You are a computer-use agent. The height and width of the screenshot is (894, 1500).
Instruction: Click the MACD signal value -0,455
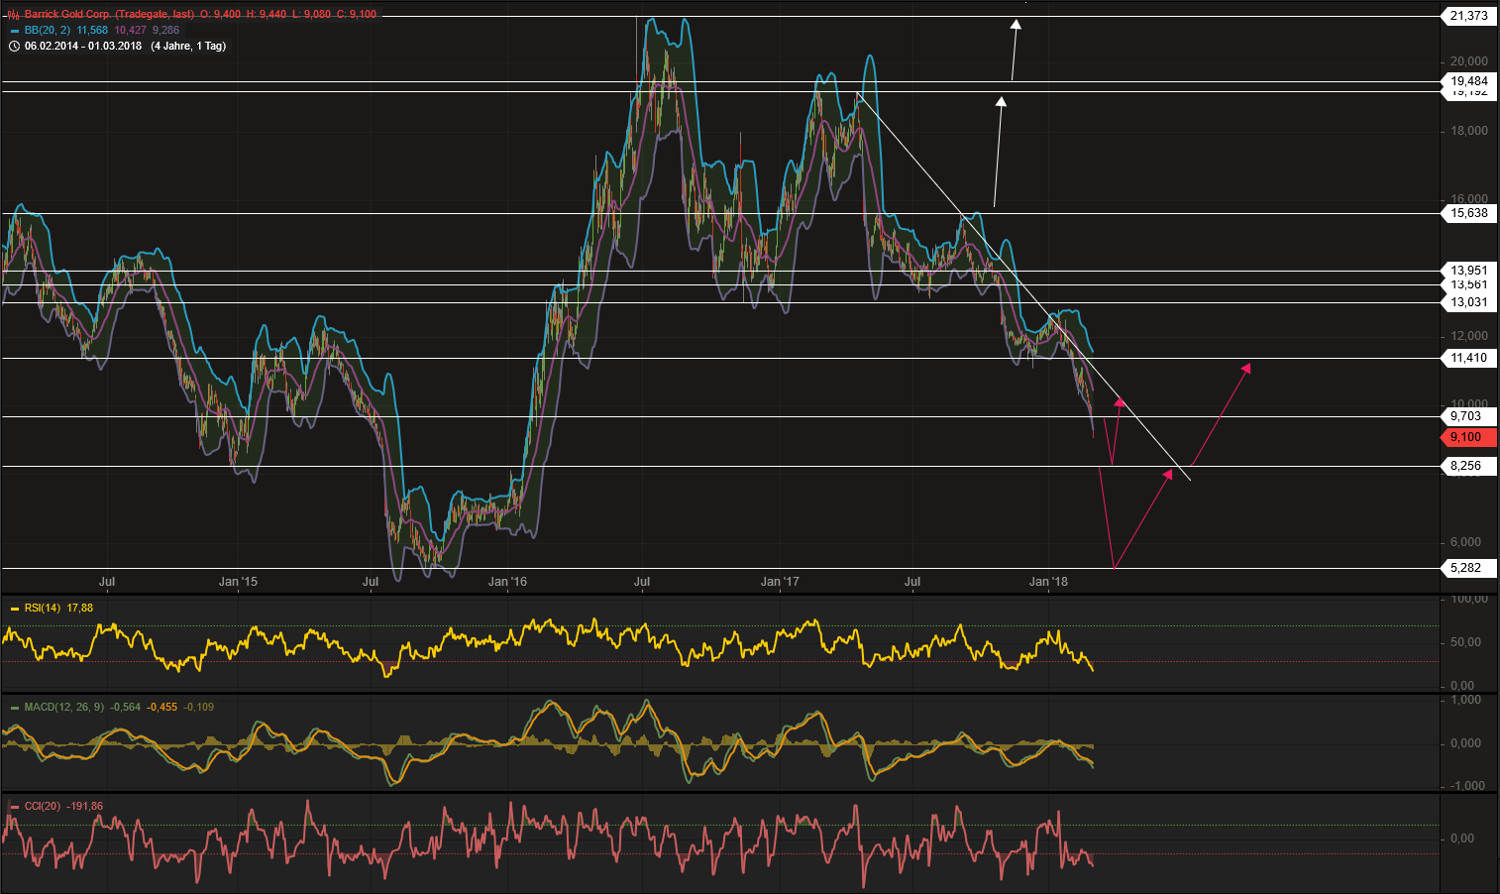[161, 707]
